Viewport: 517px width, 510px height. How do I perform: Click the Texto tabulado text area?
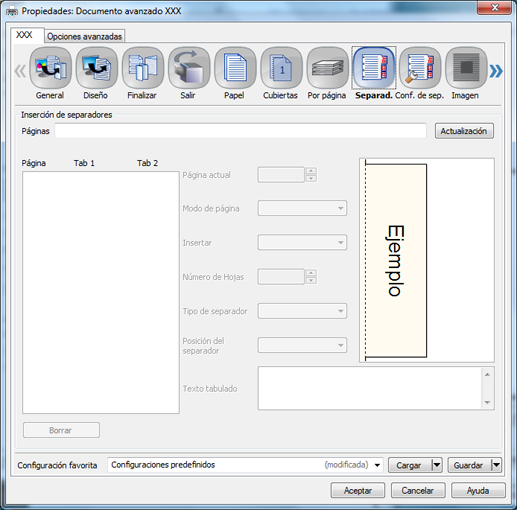click(x=376, y=388)
